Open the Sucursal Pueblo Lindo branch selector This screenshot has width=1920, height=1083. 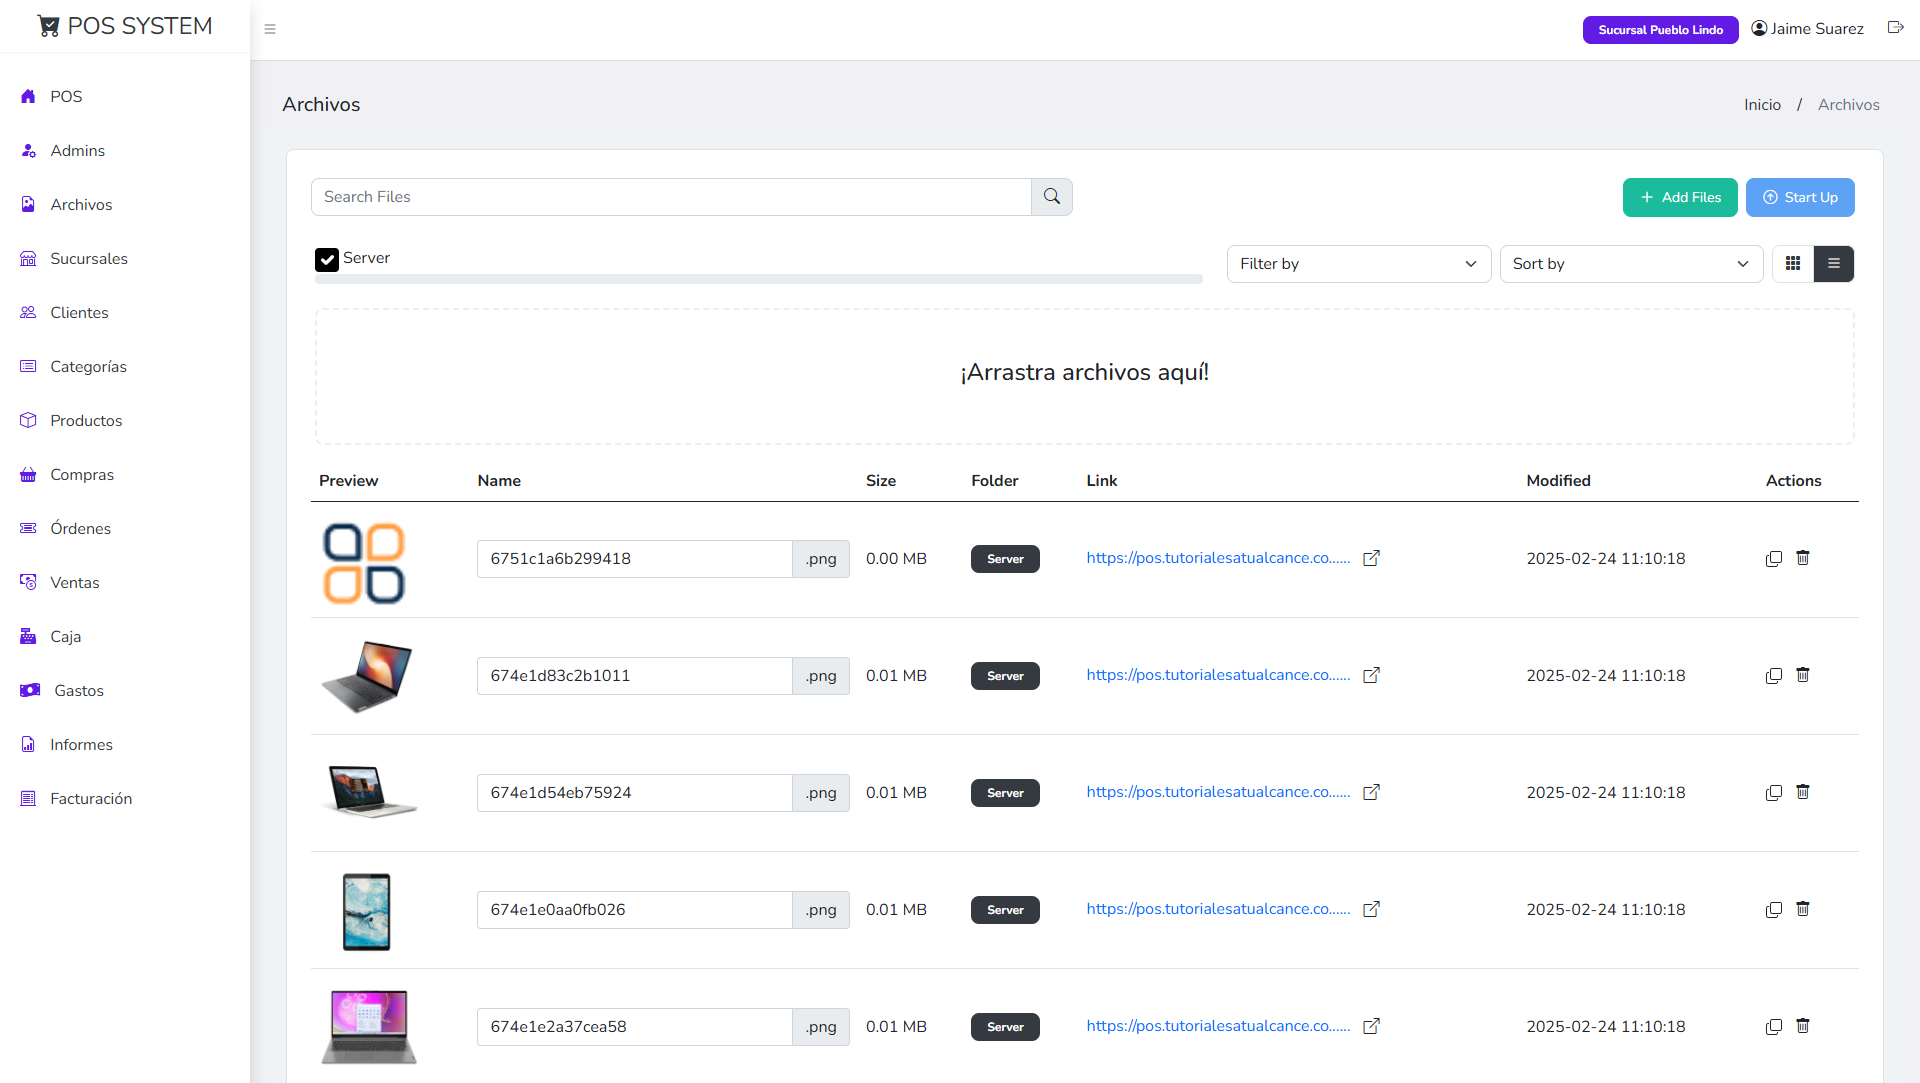click(x=1660, y=30)
